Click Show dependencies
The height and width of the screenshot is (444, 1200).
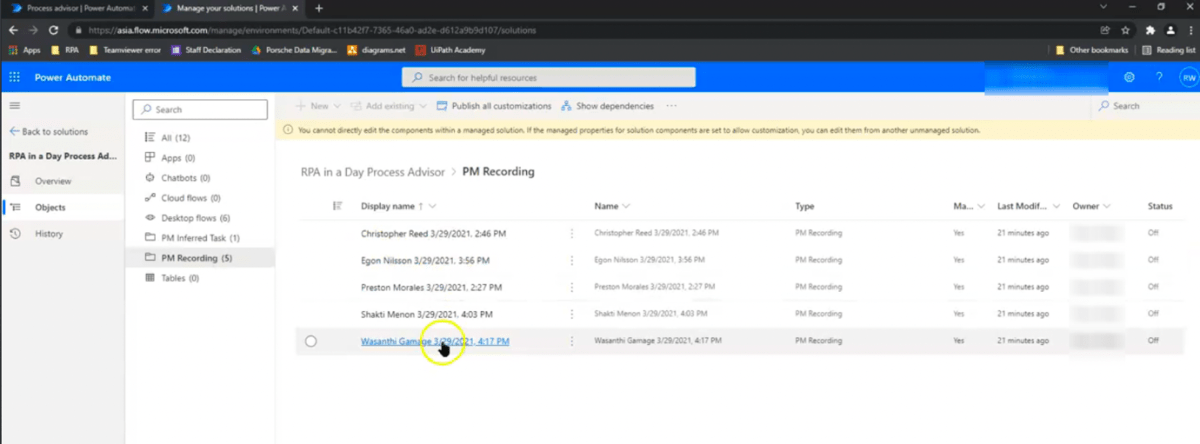608,105
